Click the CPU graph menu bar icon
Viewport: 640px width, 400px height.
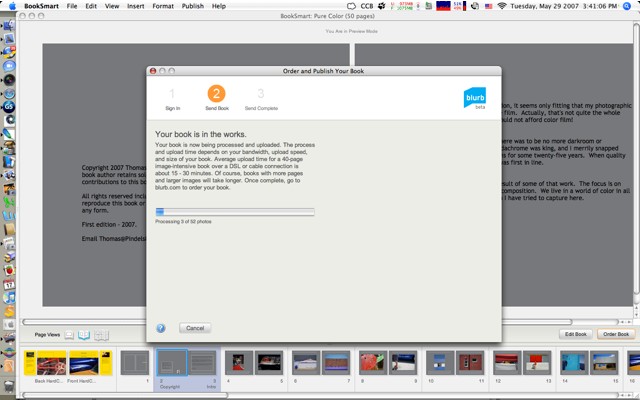443,6
